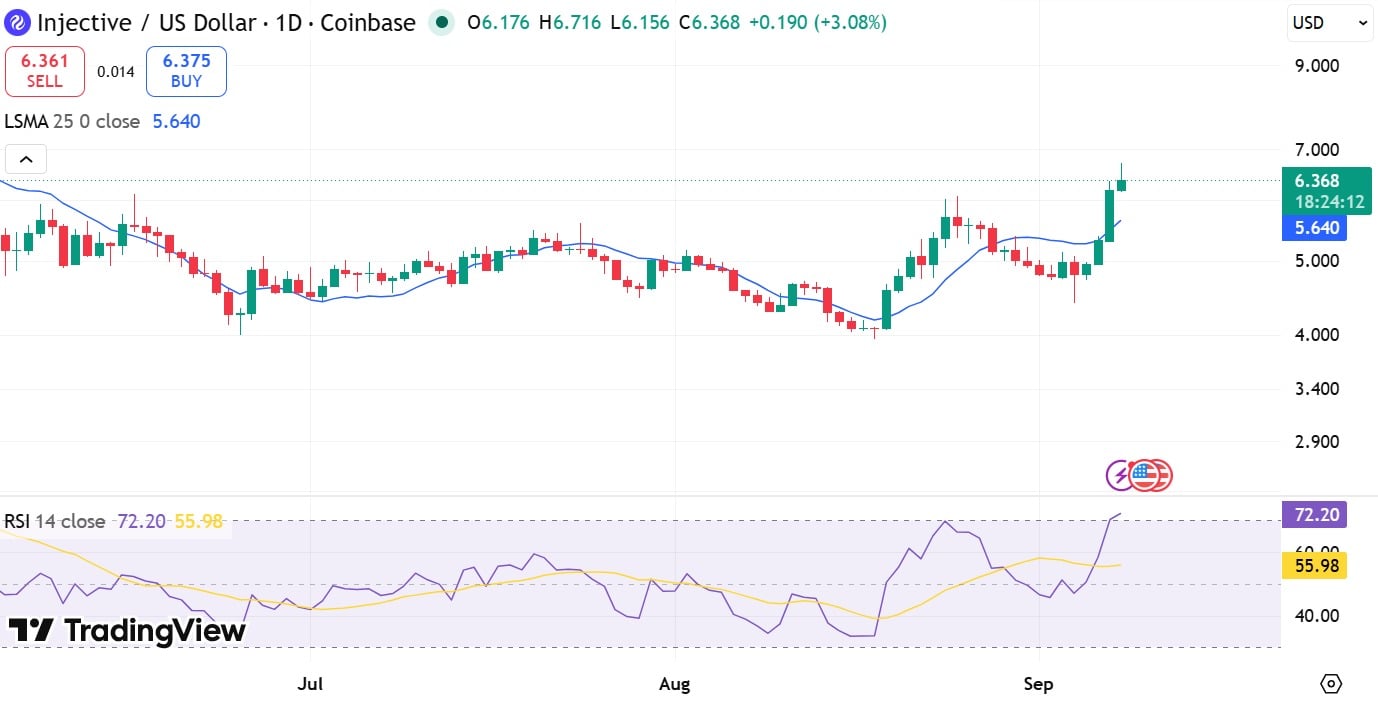
Task: Click the BUY 6.375 button
Action: [186, 71]
